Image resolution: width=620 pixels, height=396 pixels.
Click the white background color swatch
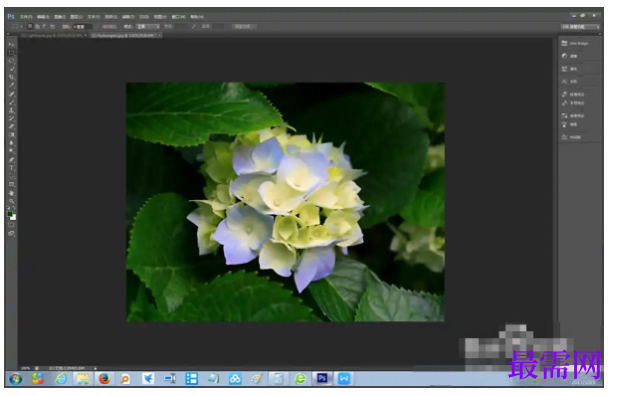click(13, 217)
